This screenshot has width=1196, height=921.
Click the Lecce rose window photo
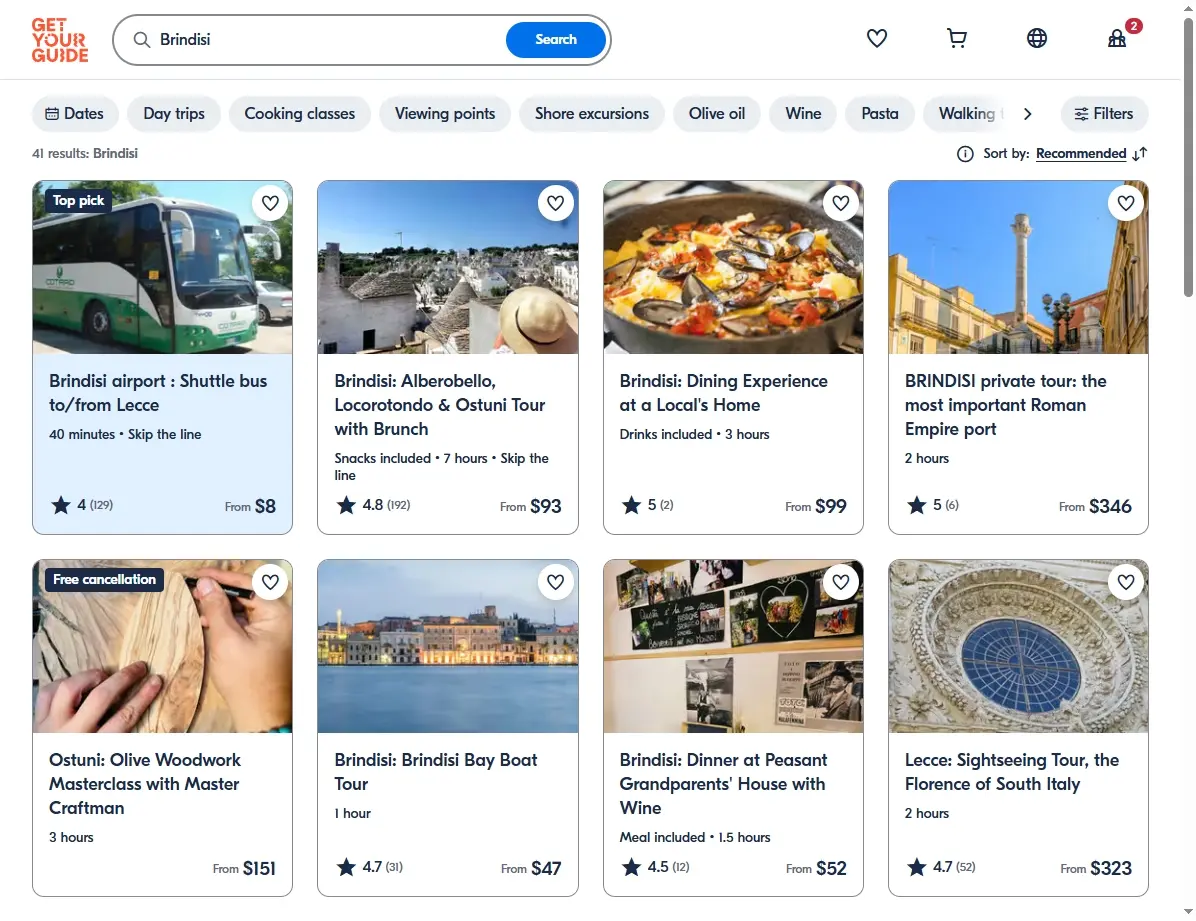[1018, 646]
